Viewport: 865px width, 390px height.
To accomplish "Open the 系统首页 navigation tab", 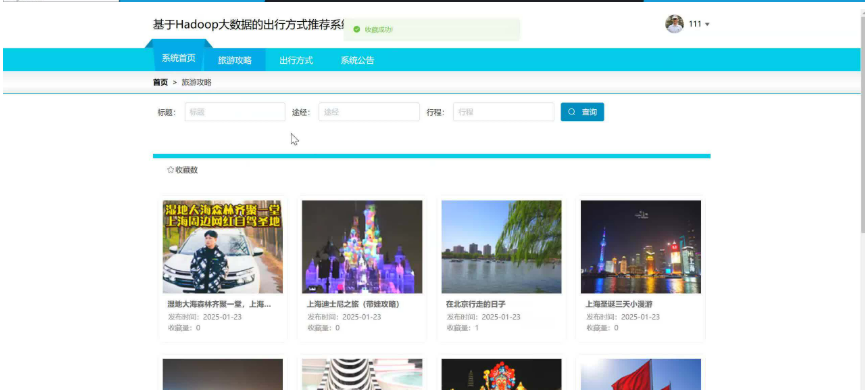I will pyautogui.click(x=178, y=58).
